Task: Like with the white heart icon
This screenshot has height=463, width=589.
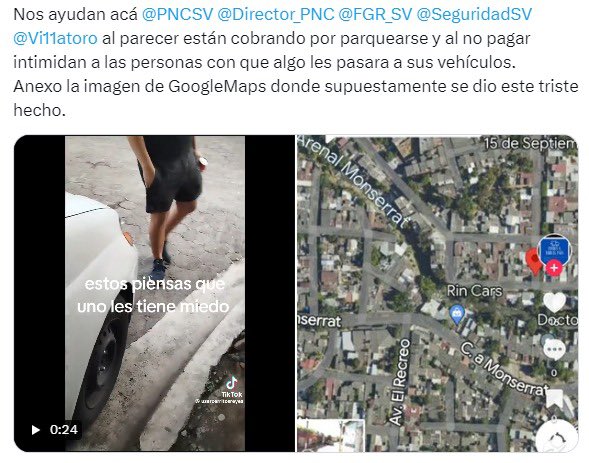Action: click(554, 302)
